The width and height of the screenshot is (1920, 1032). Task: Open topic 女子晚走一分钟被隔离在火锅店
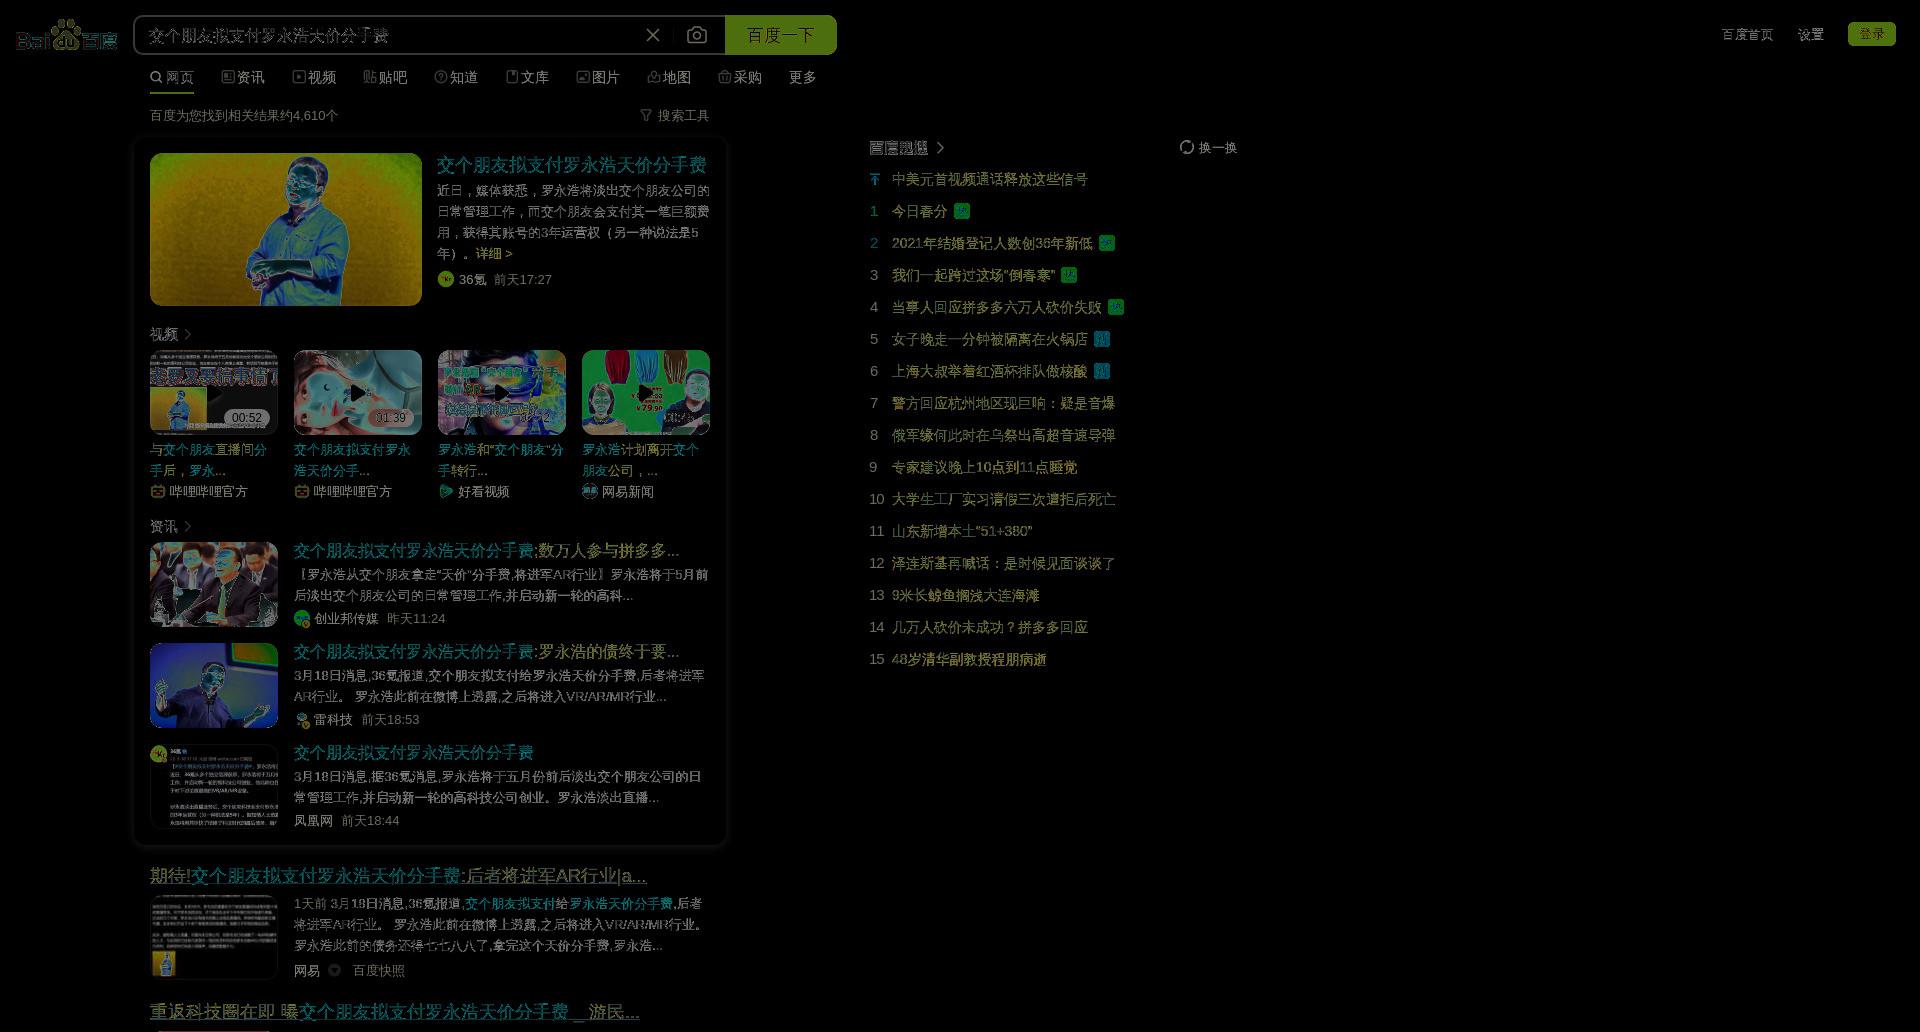point(989,339)
